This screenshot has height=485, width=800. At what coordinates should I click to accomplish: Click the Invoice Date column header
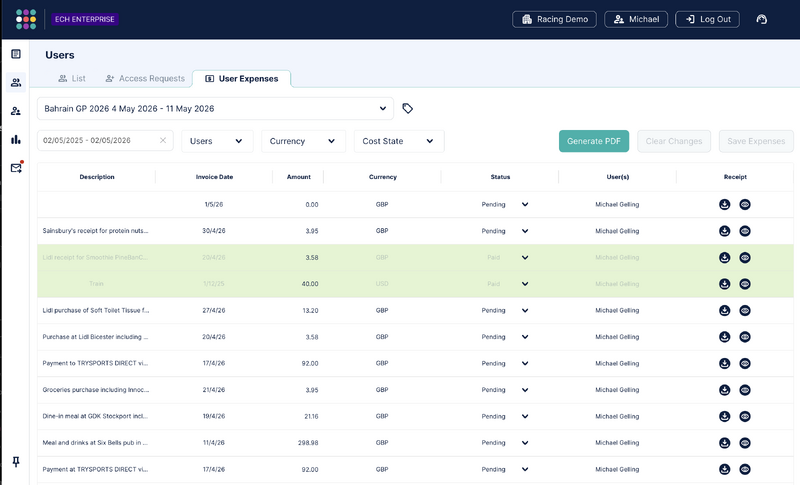(214, 177)
